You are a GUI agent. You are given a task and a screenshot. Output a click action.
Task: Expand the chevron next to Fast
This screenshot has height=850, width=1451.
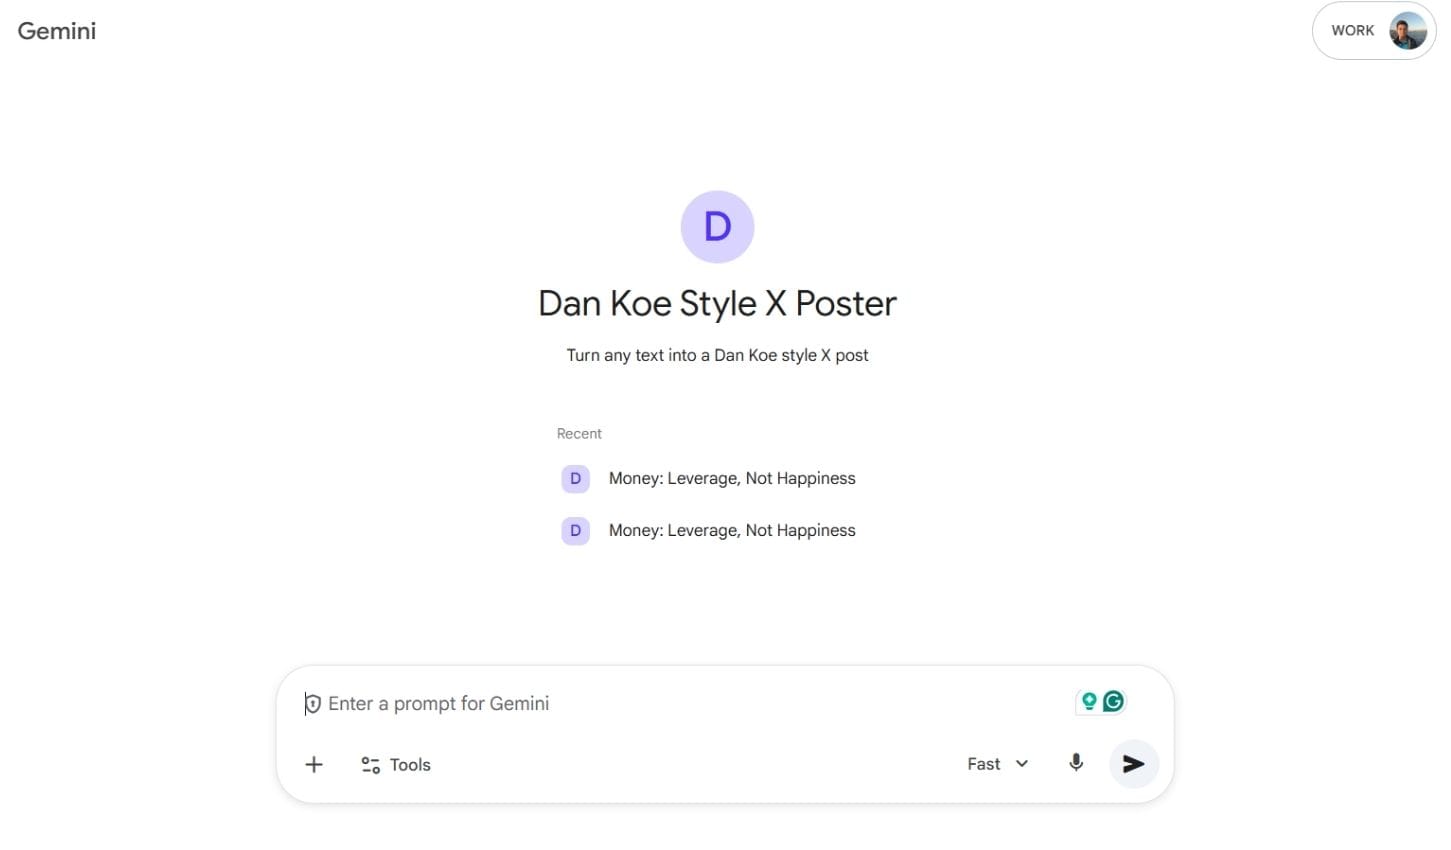click(x=1022, y=763)
